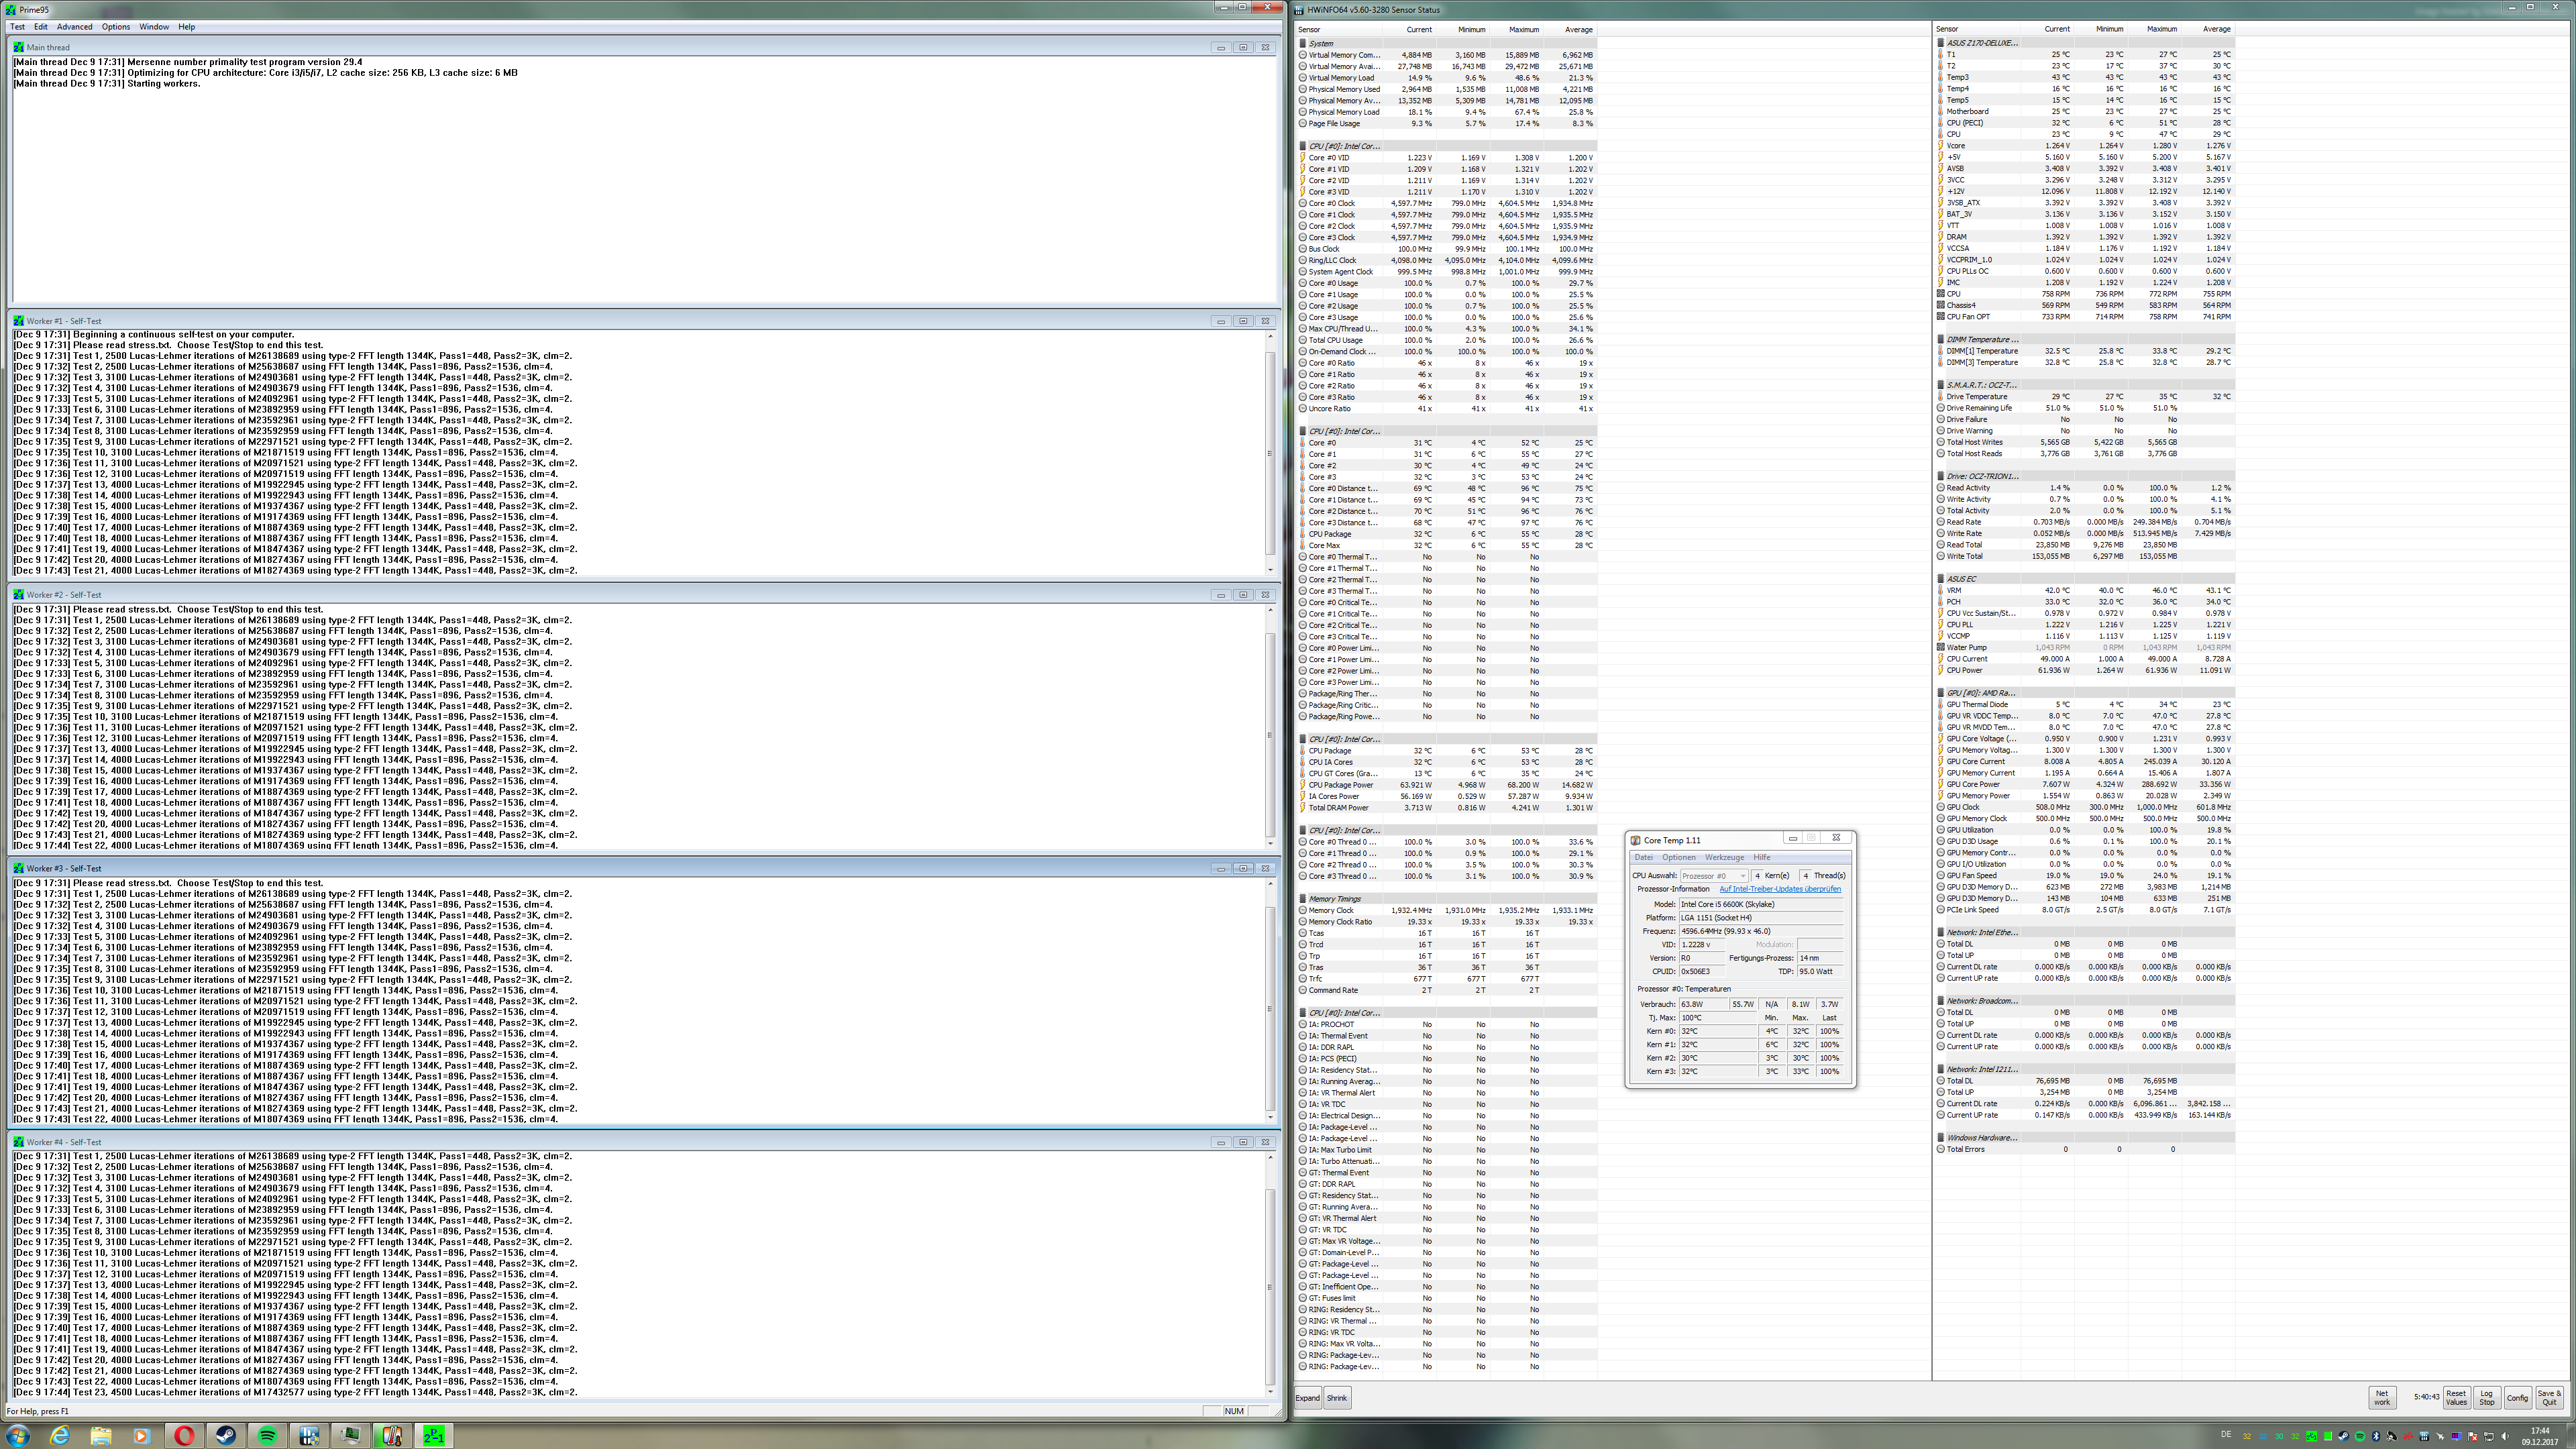Open the Prozessor #0 dropdown in Core Temp
Viewport: 2576px width, 1449px height.
coord(1714,875)
